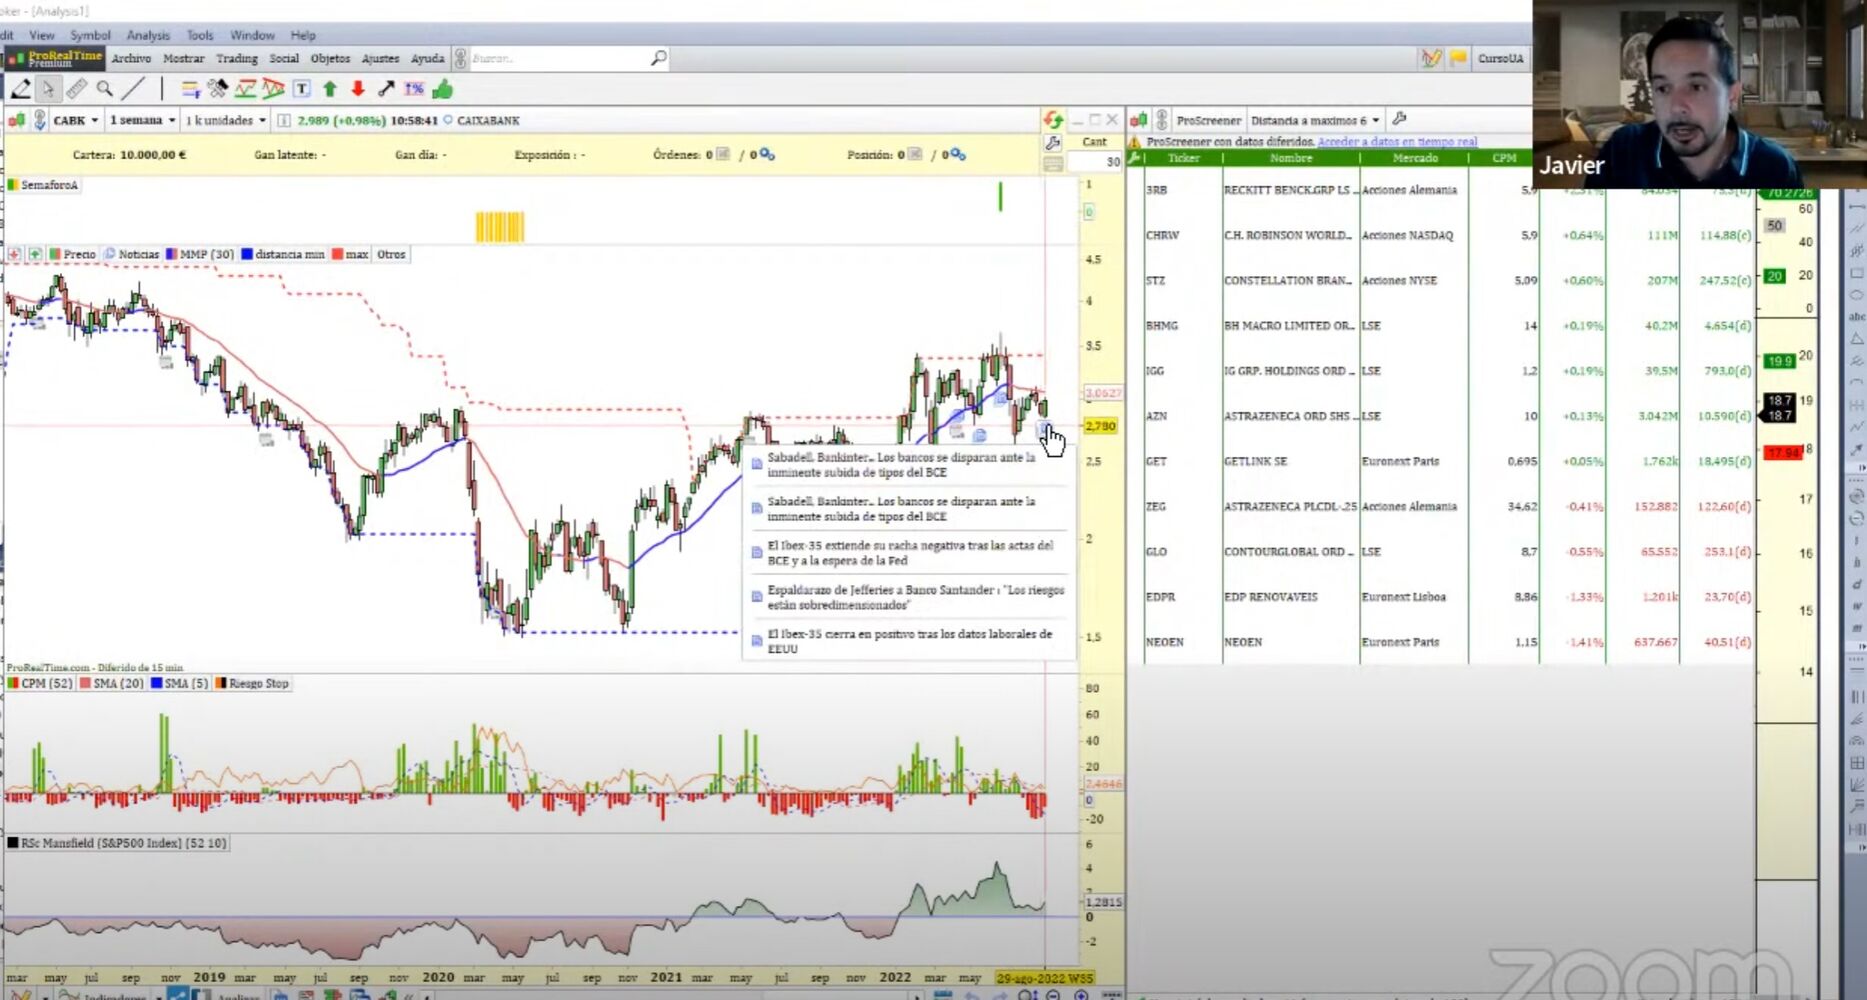Select the text annotation T tool

[x=301, y=90]
